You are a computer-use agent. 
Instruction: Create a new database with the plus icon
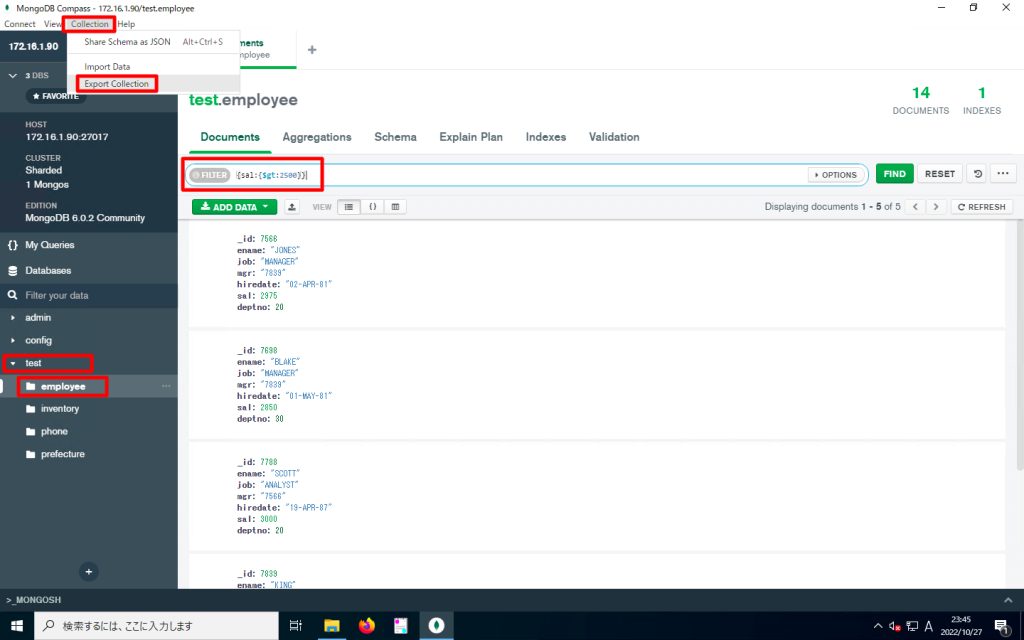pos(88,571)
